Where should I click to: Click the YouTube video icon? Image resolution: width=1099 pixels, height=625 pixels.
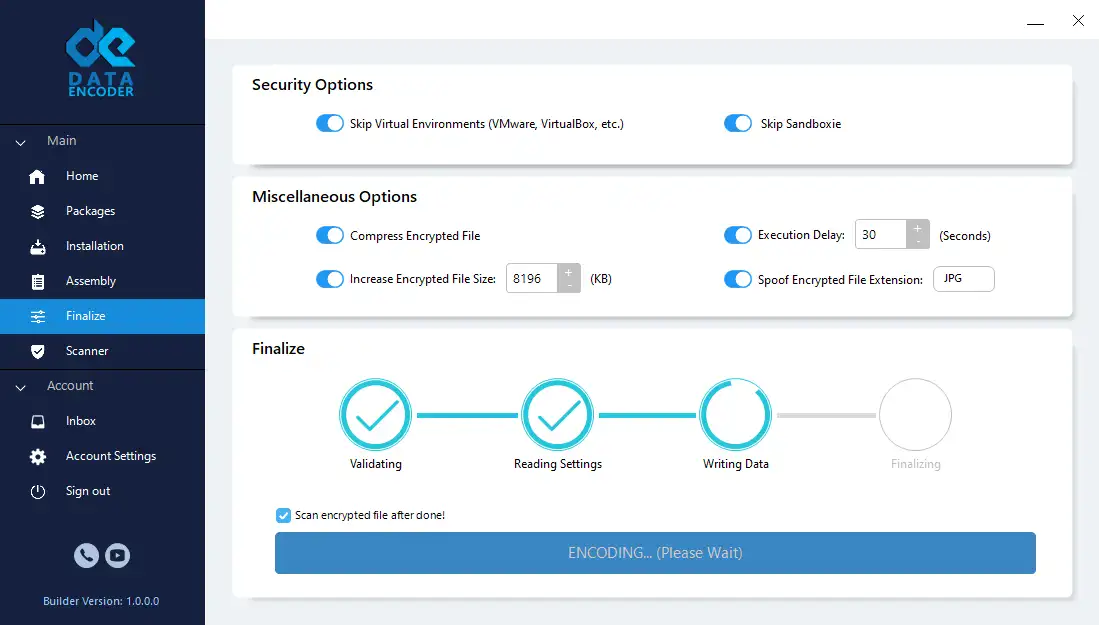click(118, 556)
